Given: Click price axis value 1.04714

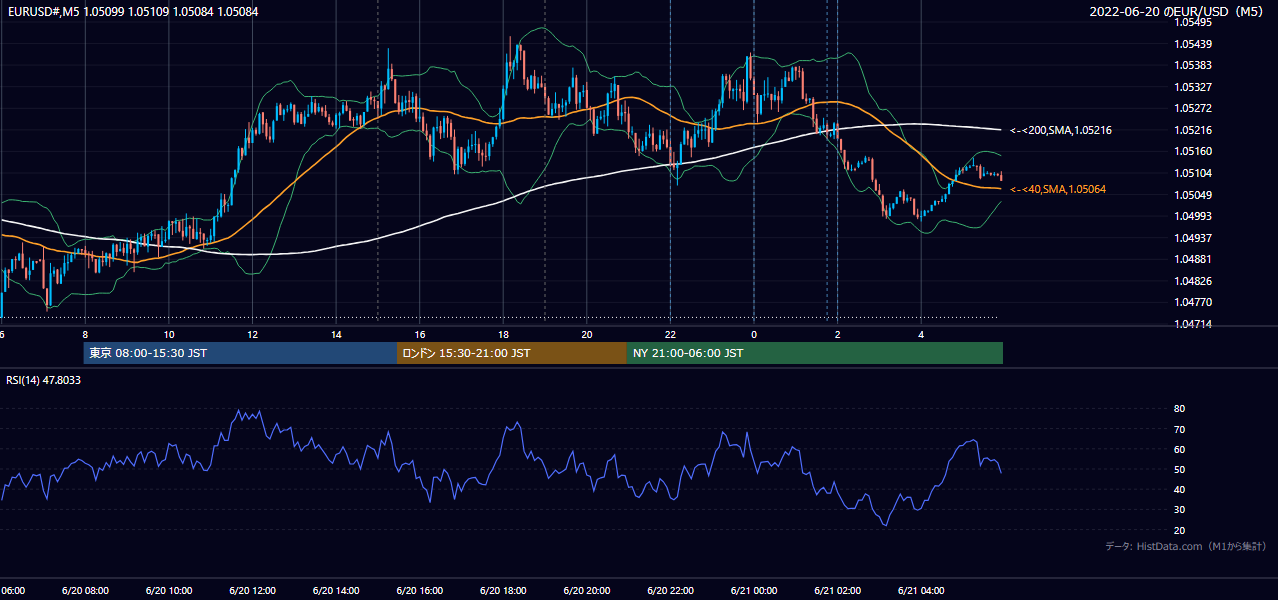Looking at the screenshot, I should click(x=1193, y=324).
